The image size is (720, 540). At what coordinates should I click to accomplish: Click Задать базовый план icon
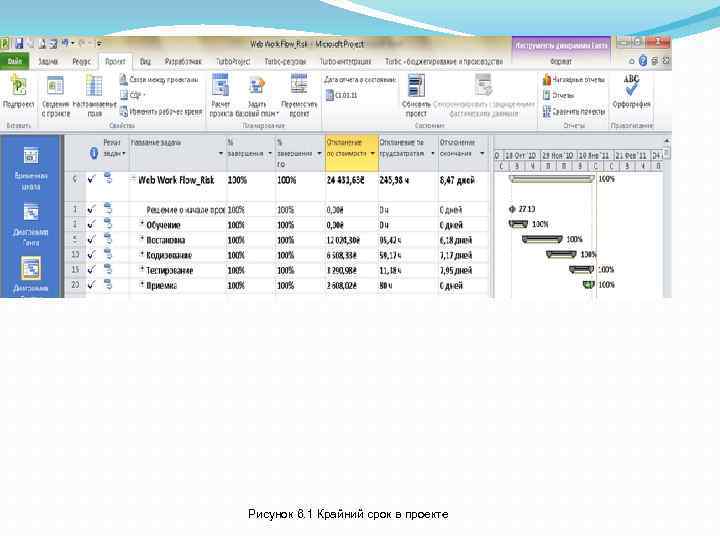point(257,86)
